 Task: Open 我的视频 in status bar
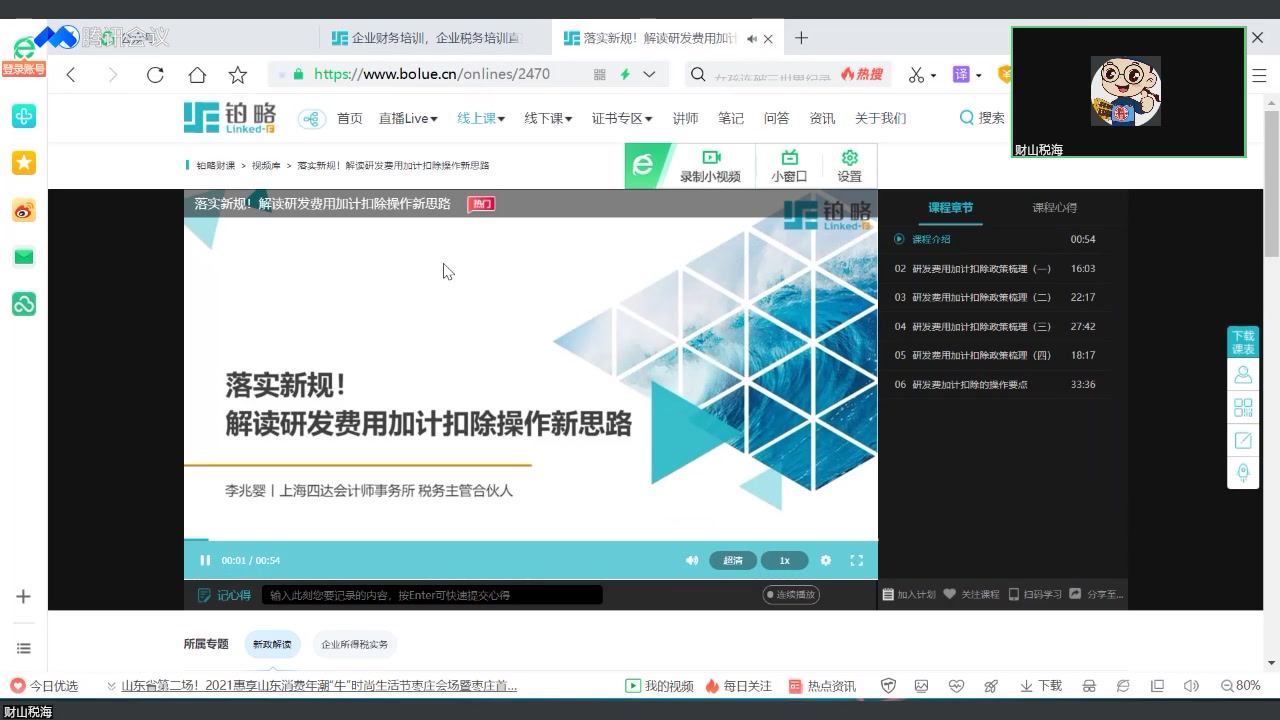pyautogui.click(x=660, y=686)
